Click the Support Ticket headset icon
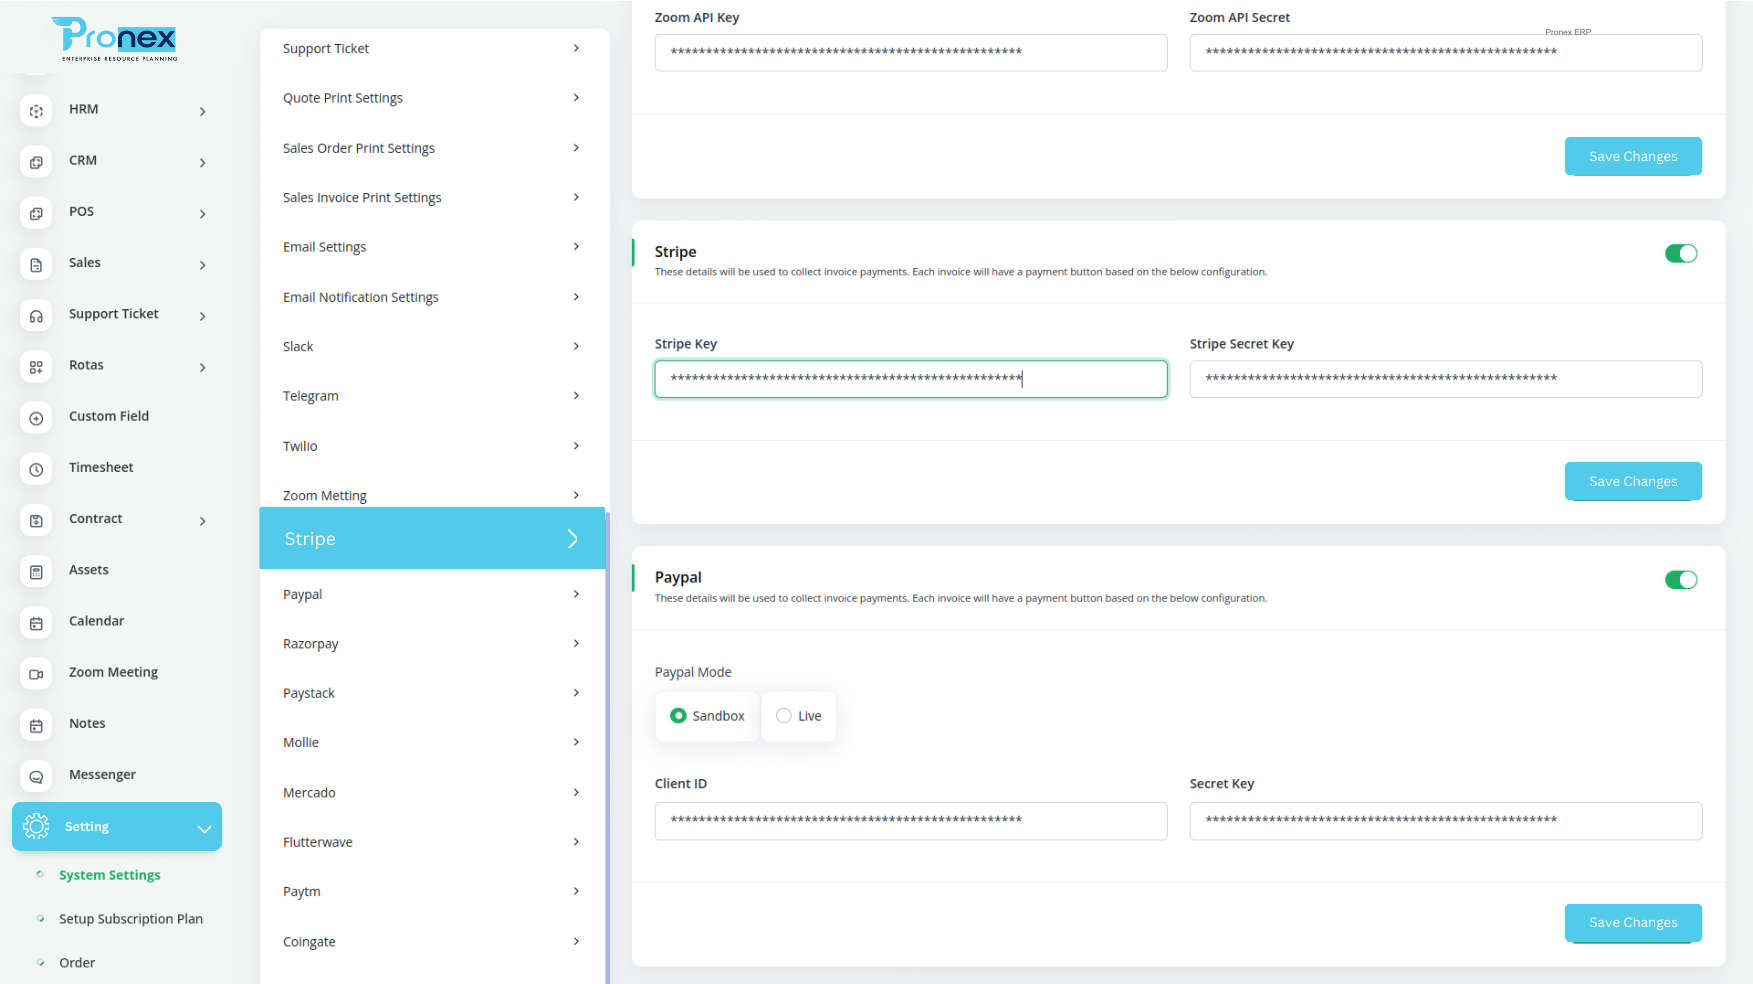 (x=36, y=316)
